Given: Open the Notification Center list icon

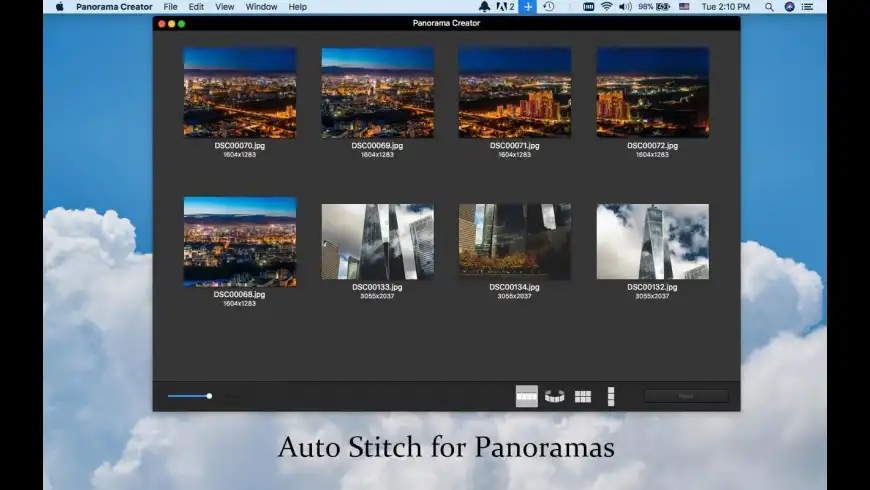Looking at the screenshot, I should click(807, 7).
